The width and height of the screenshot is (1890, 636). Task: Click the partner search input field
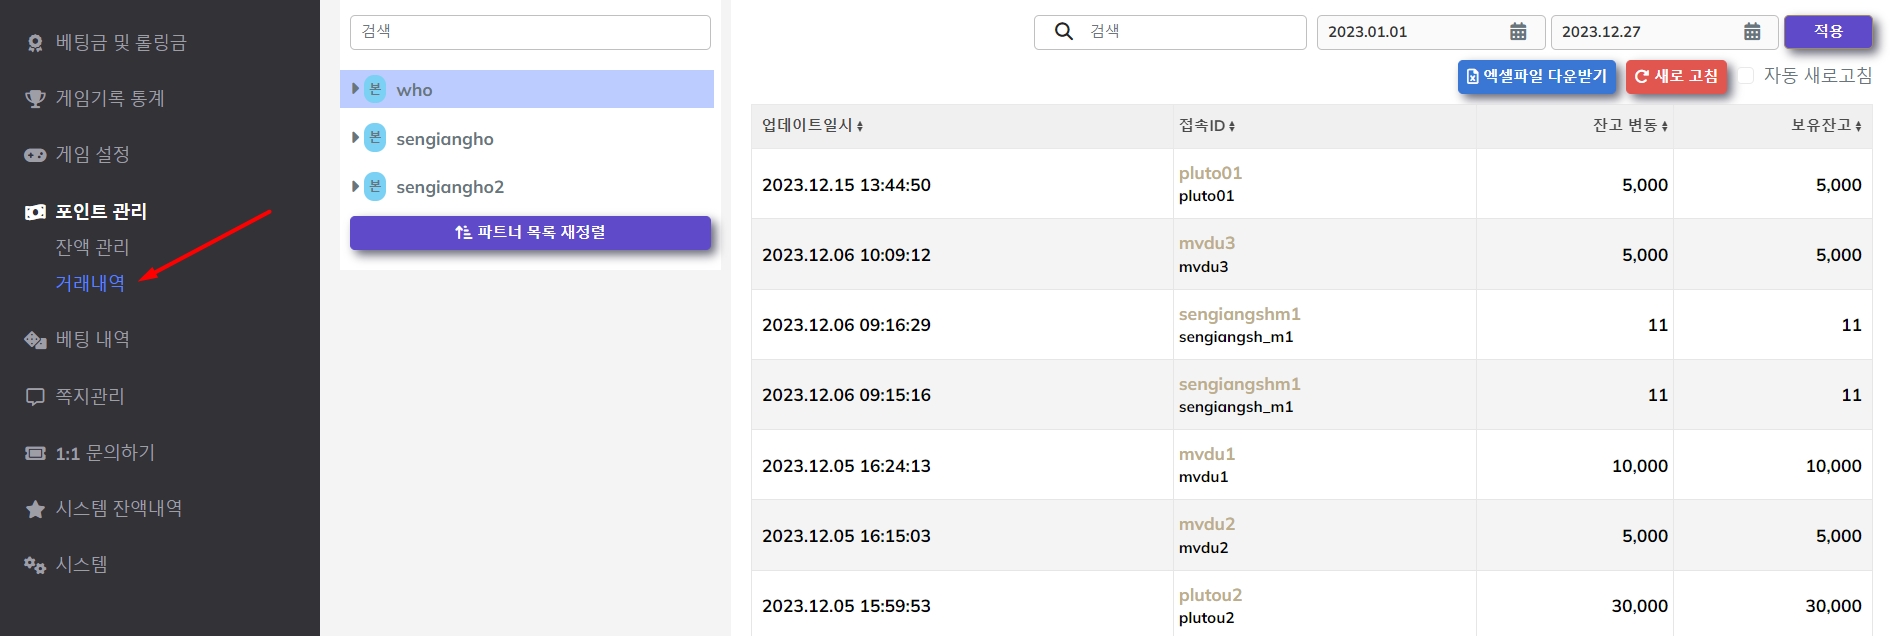[x=530, y=32]
